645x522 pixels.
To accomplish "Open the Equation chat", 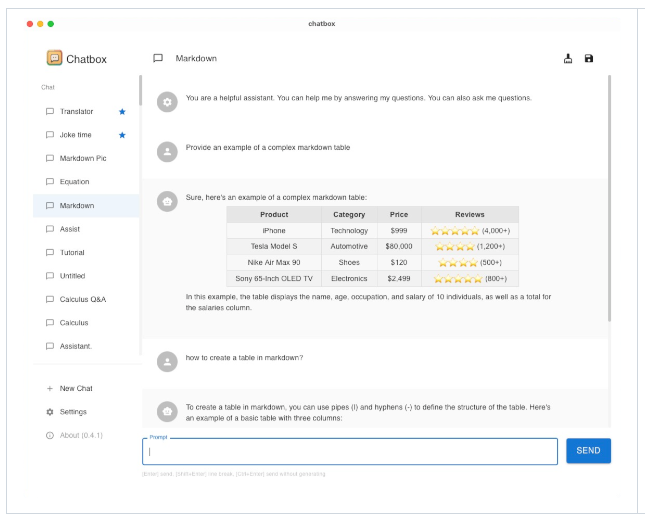I will (86, 182).
